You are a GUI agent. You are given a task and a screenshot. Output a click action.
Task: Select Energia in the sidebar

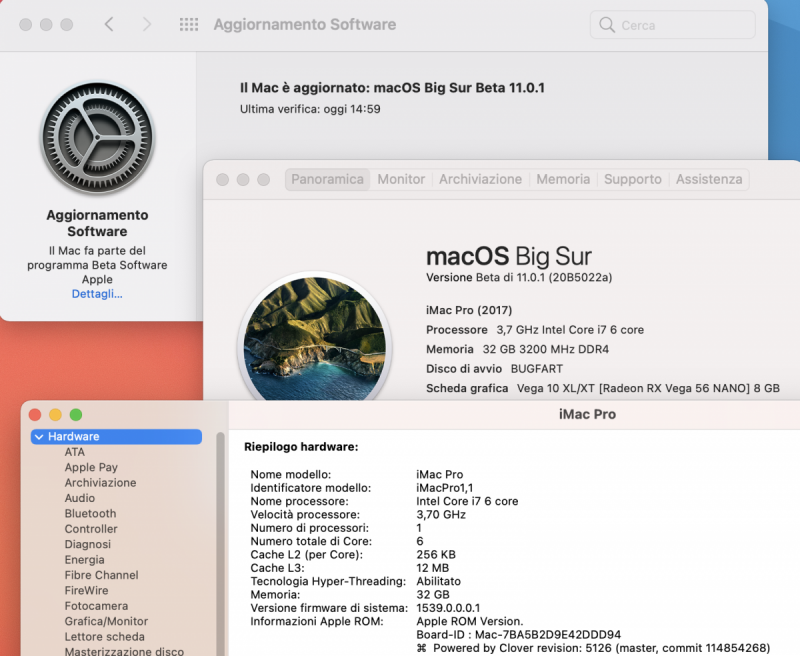coord(84,560)
